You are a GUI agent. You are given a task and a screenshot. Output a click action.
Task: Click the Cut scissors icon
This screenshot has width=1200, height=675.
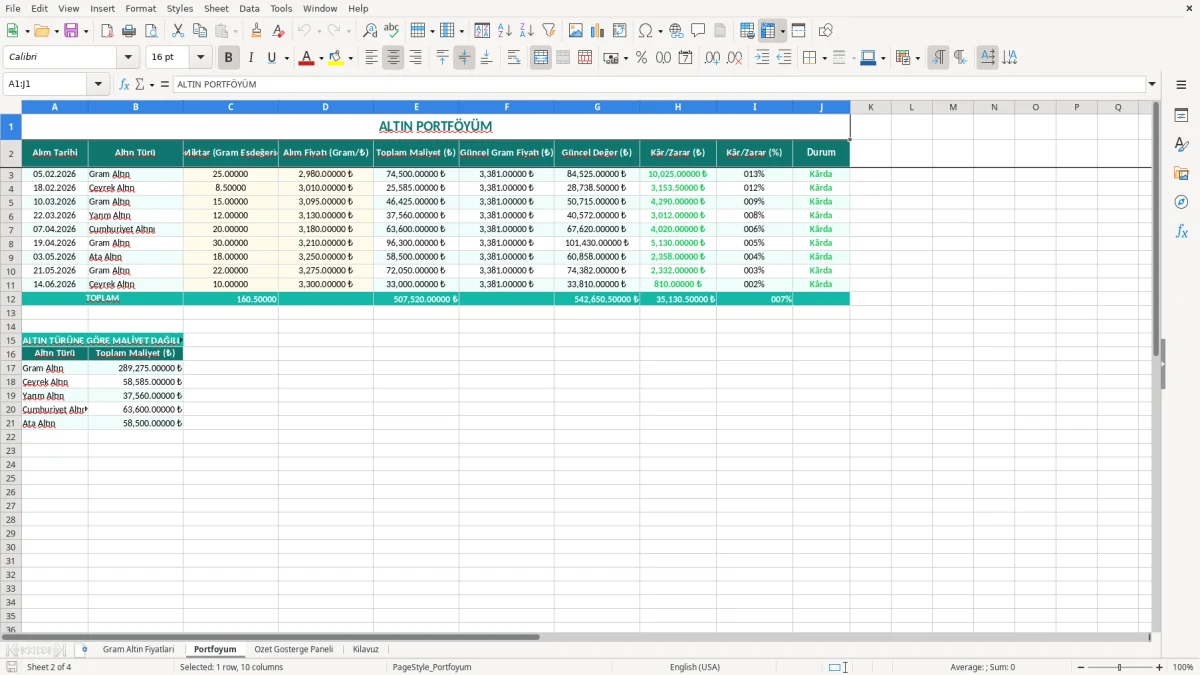178,31
